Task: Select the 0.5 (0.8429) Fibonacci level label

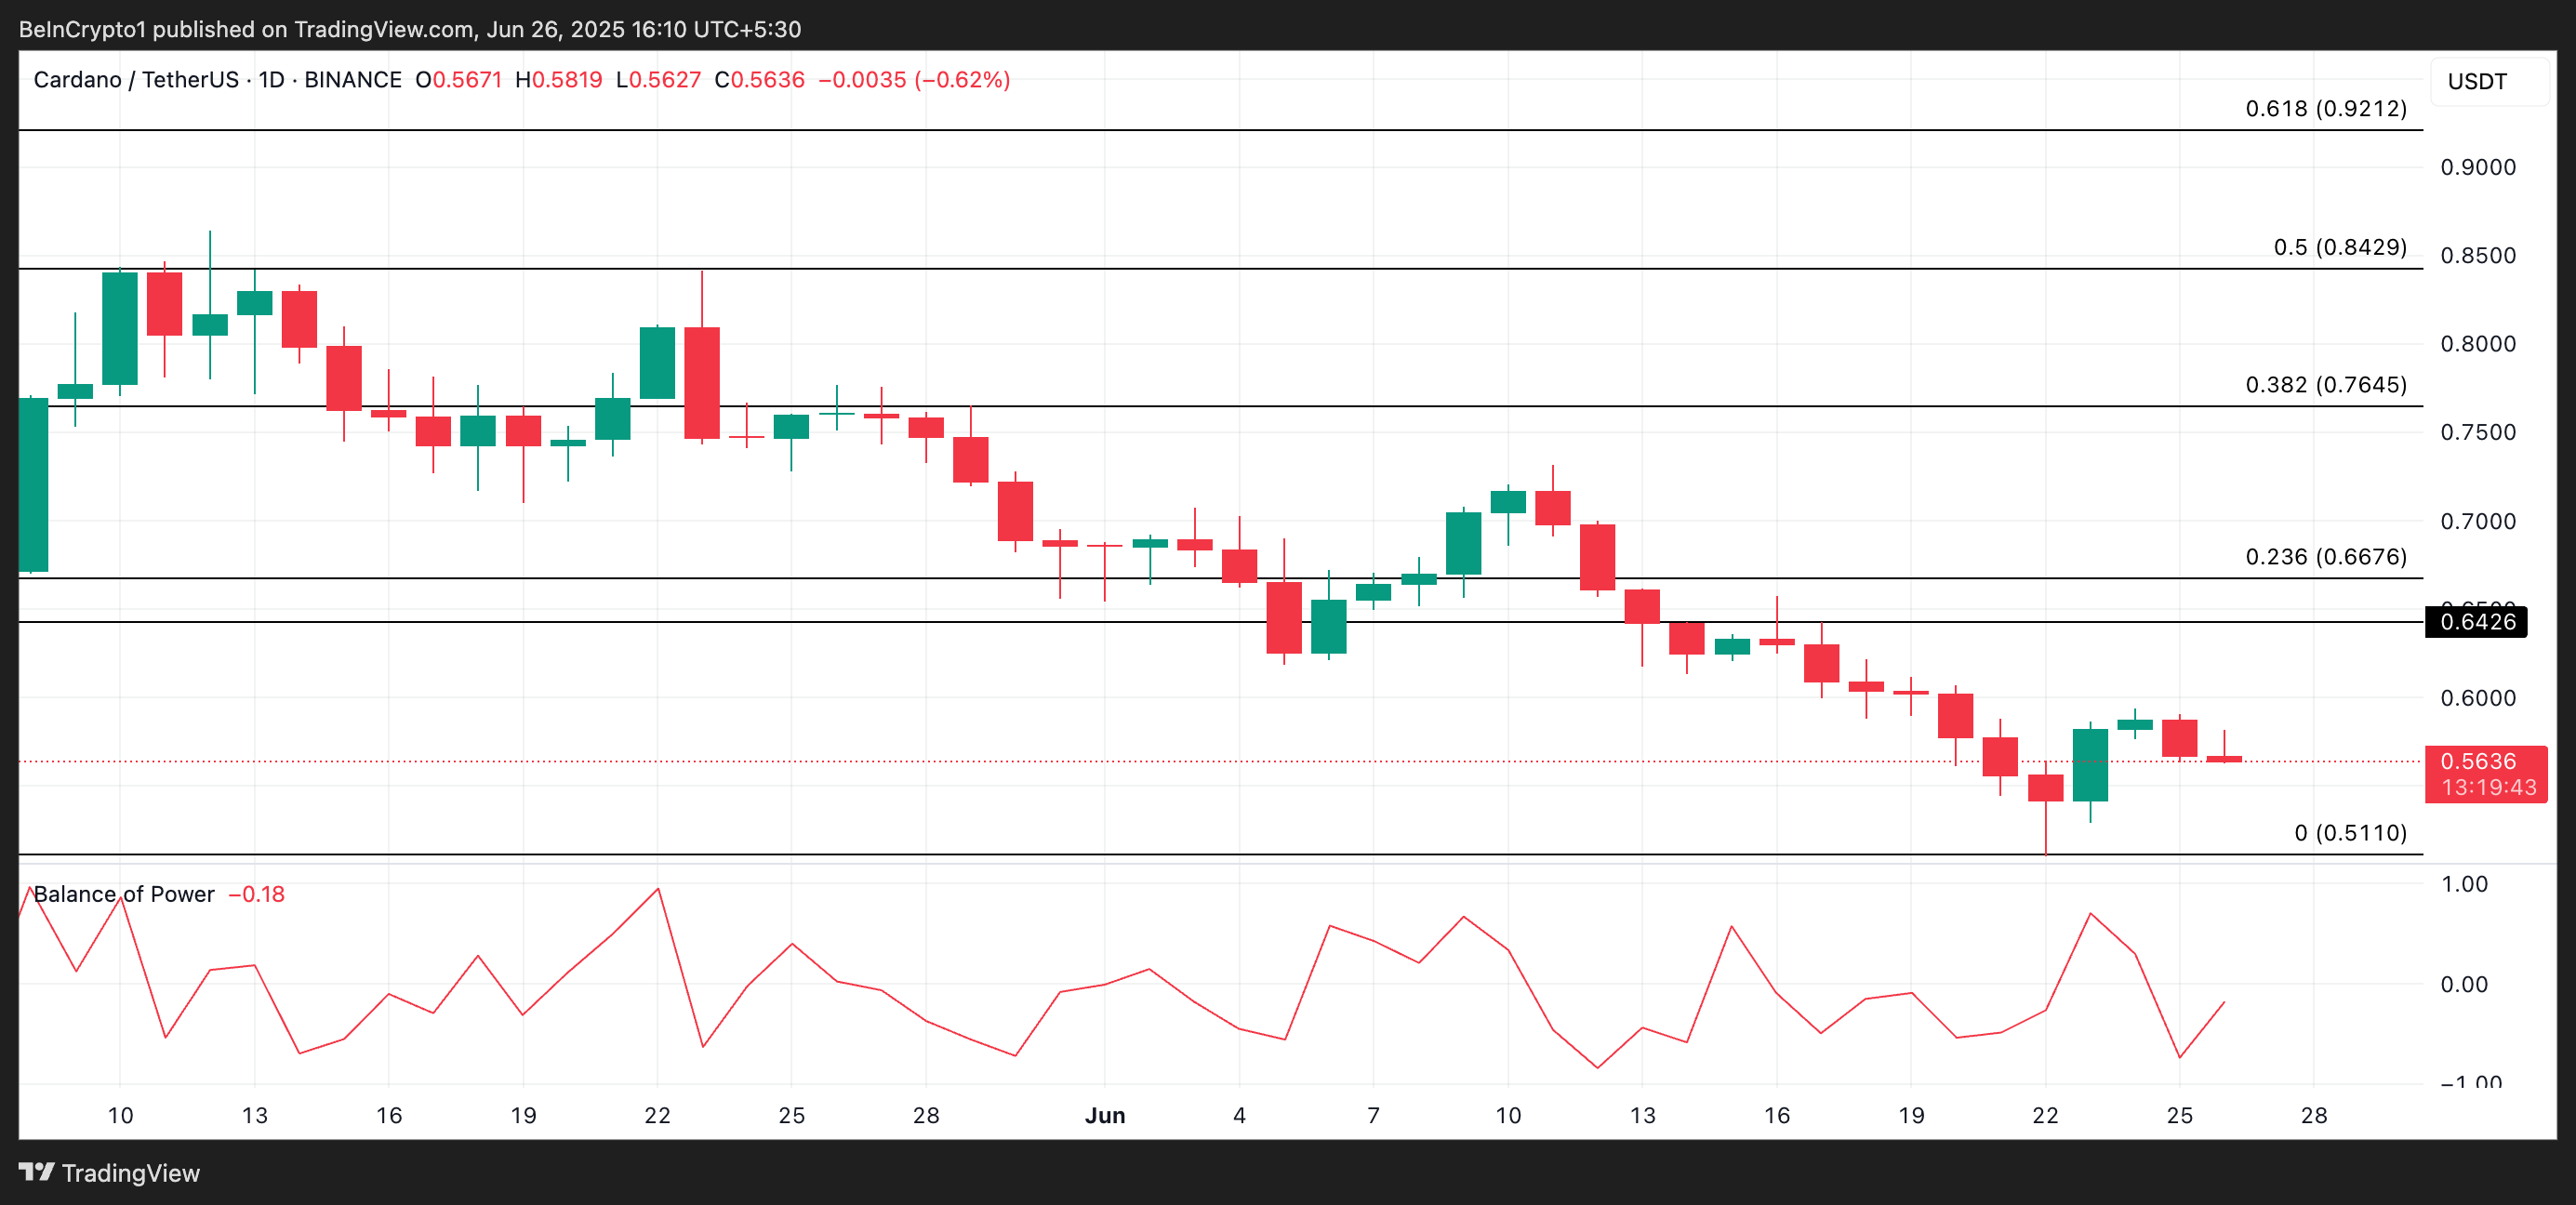Action: pos(2339,247)
